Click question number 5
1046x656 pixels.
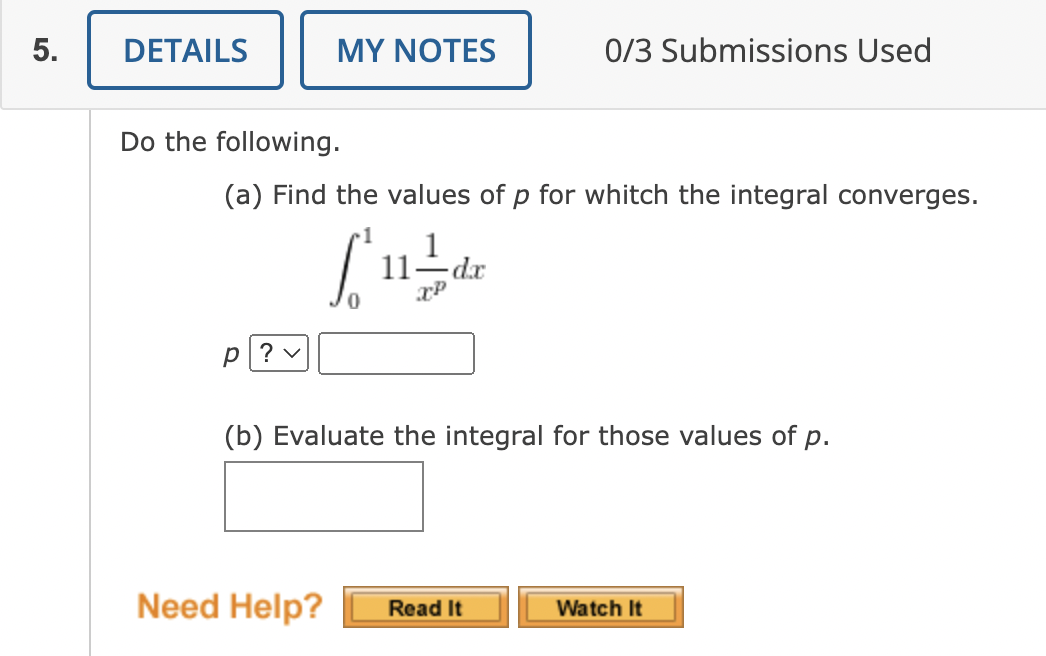[x=42, y=50]
